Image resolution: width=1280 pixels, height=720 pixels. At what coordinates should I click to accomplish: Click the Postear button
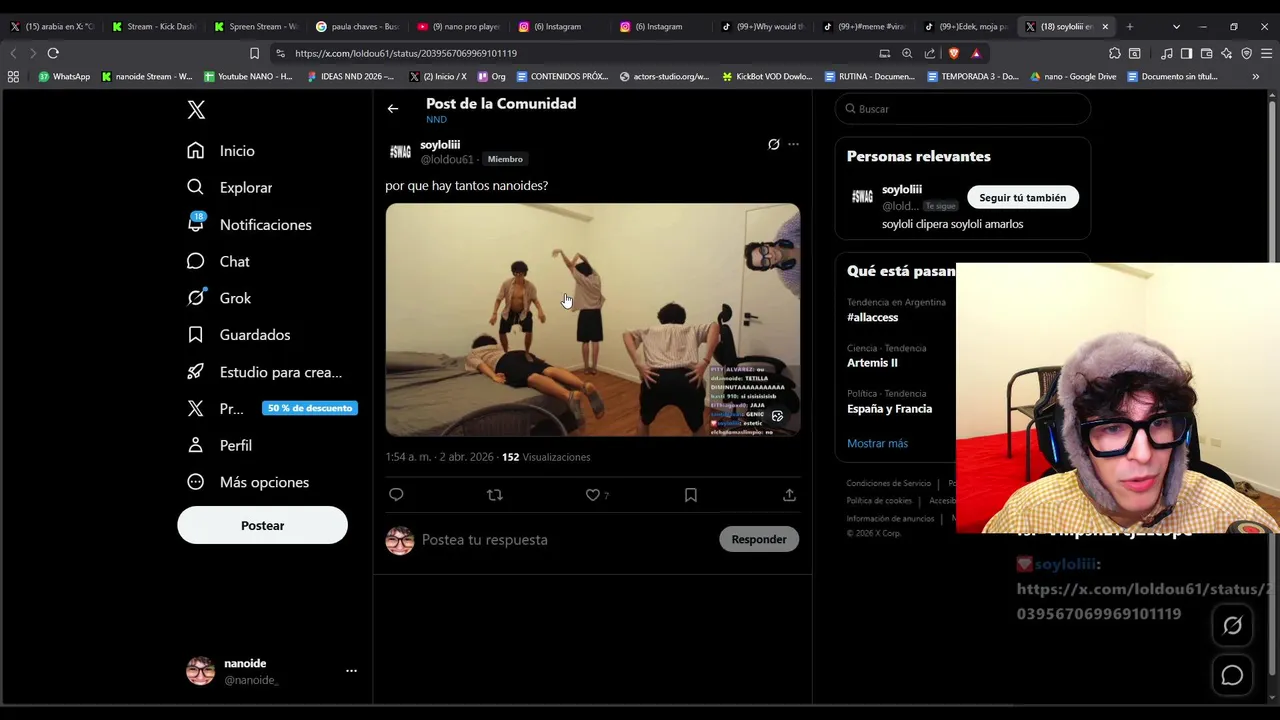[262, 526]
